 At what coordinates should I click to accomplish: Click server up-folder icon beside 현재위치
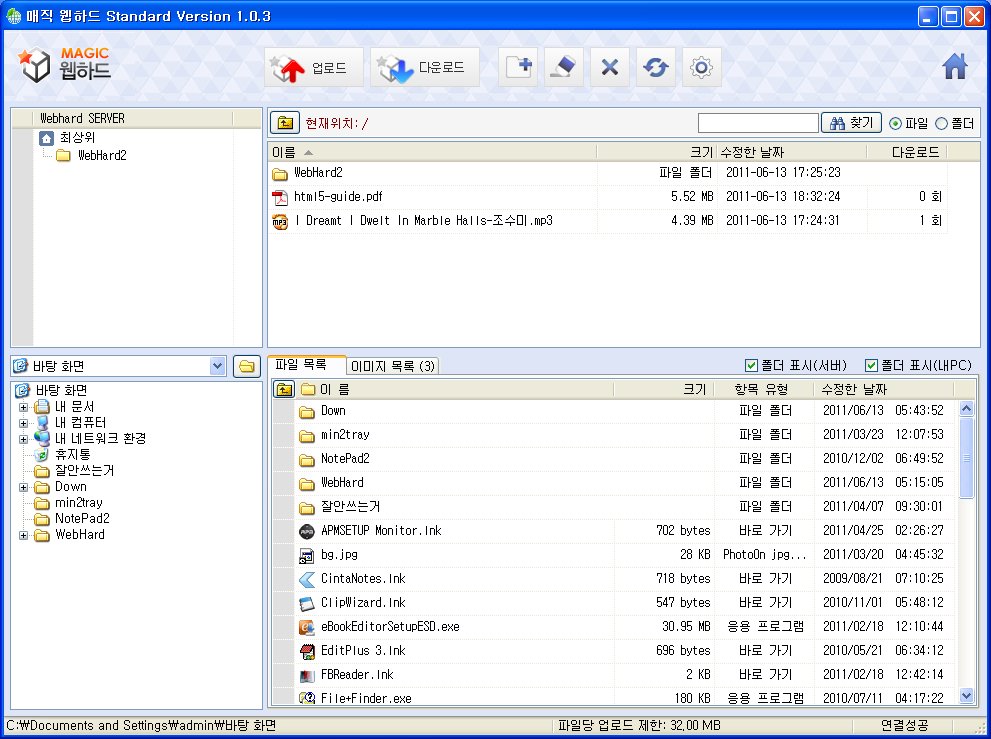coord(285,123)
